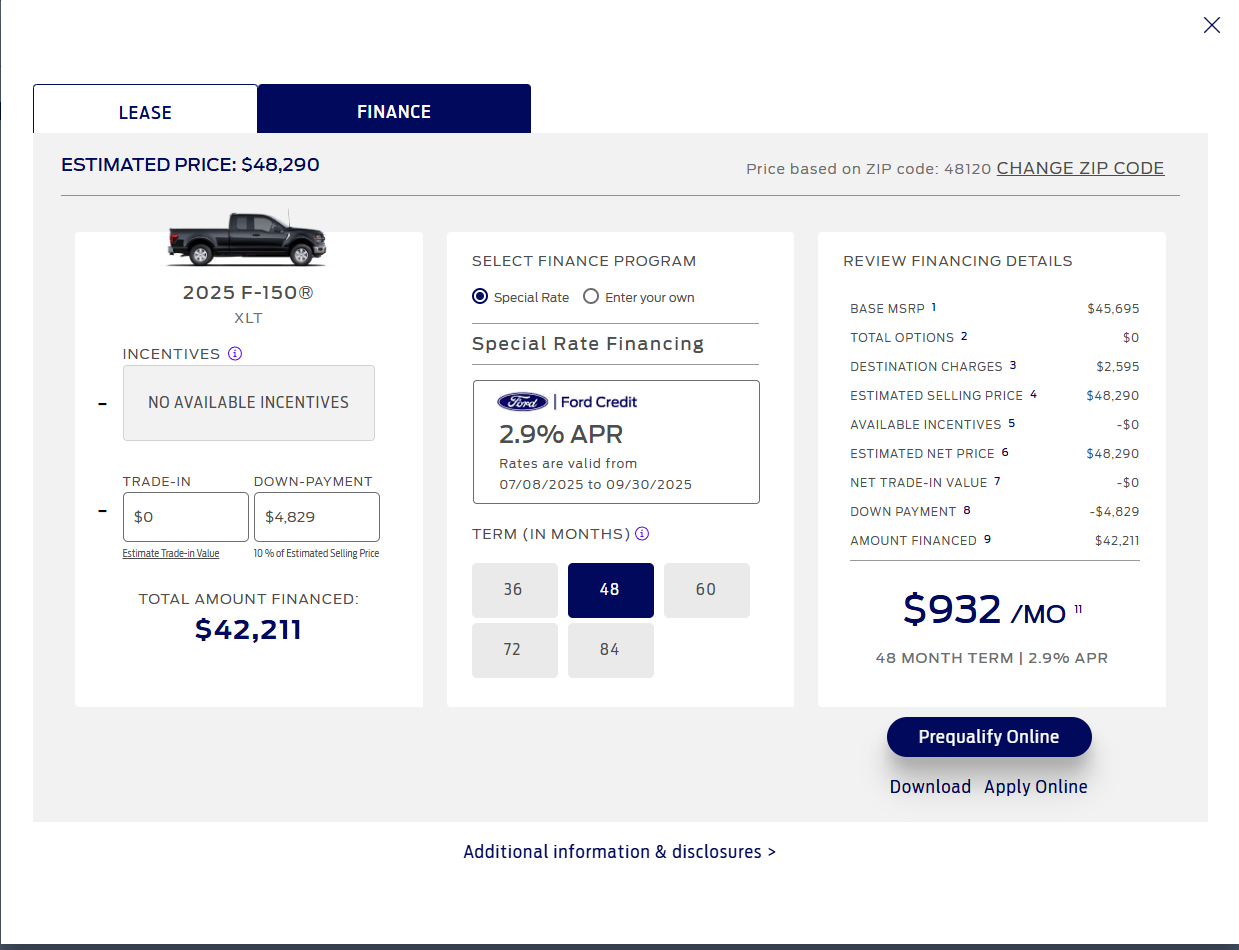Click the Special Rate Financing heading

[x=588, y=344]
